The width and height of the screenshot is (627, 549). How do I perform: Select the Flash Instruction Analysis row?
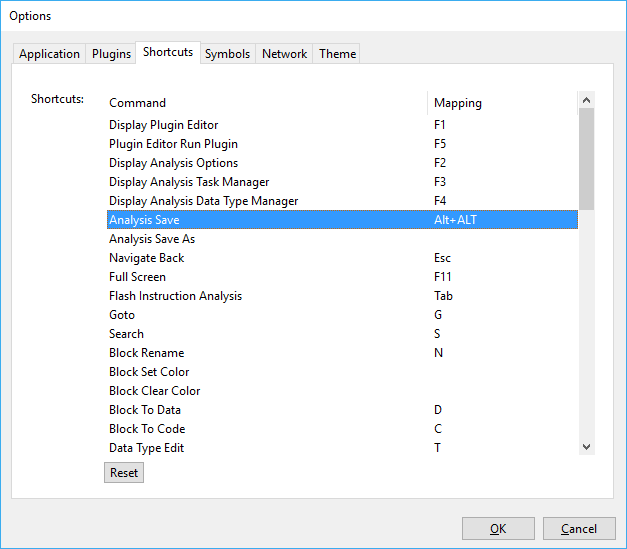pos(175,296)
